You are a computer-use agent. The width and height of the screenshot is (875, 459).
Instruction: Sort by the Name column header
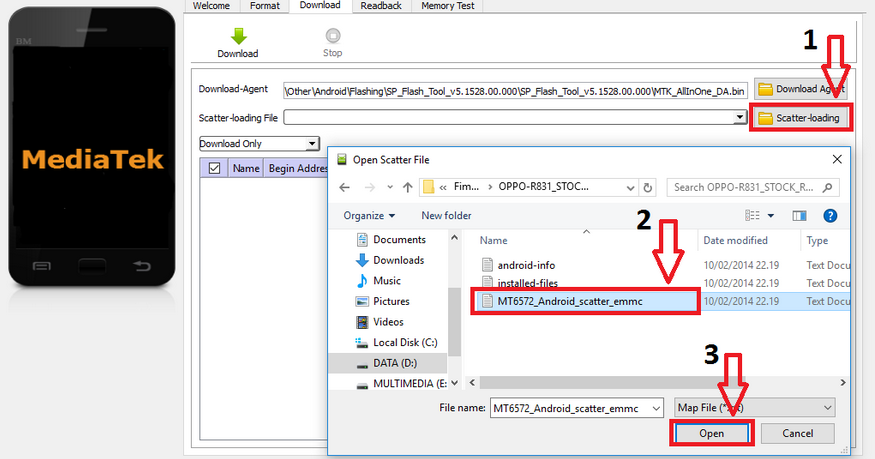click(493, 240)
